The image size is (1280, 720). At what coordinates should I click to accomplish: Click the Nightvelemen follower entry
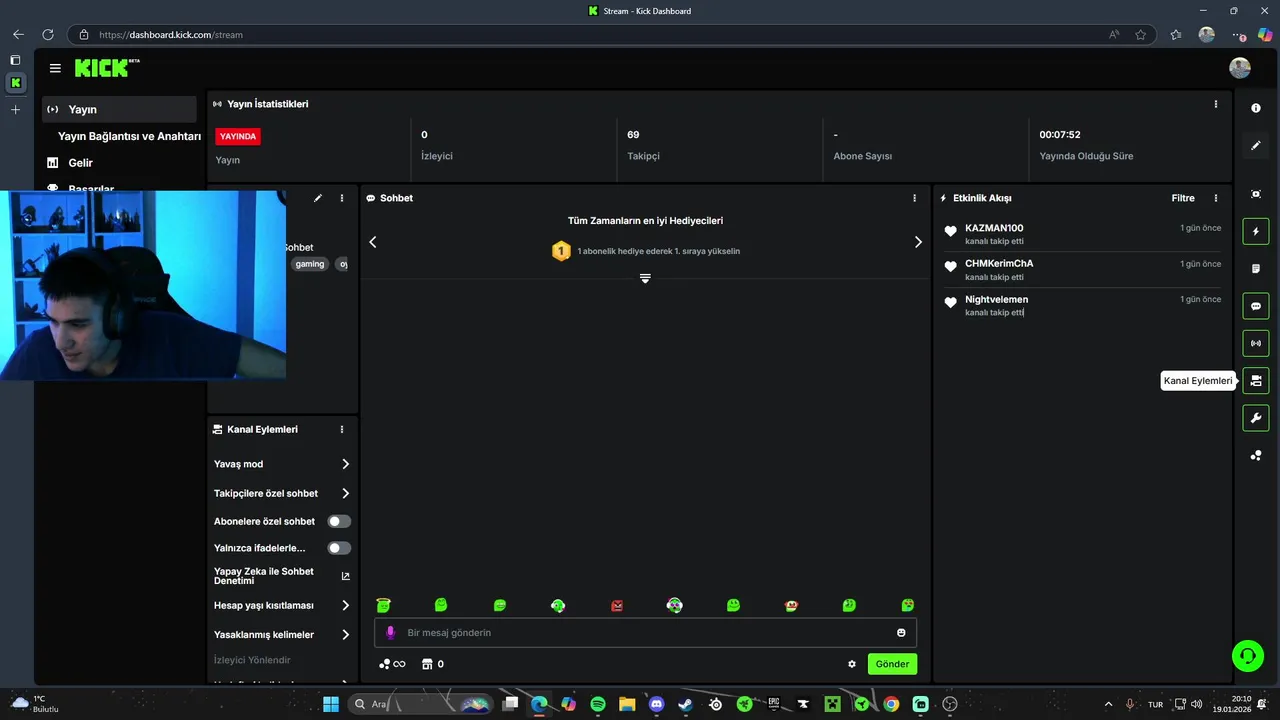[x=1081, y=305]
